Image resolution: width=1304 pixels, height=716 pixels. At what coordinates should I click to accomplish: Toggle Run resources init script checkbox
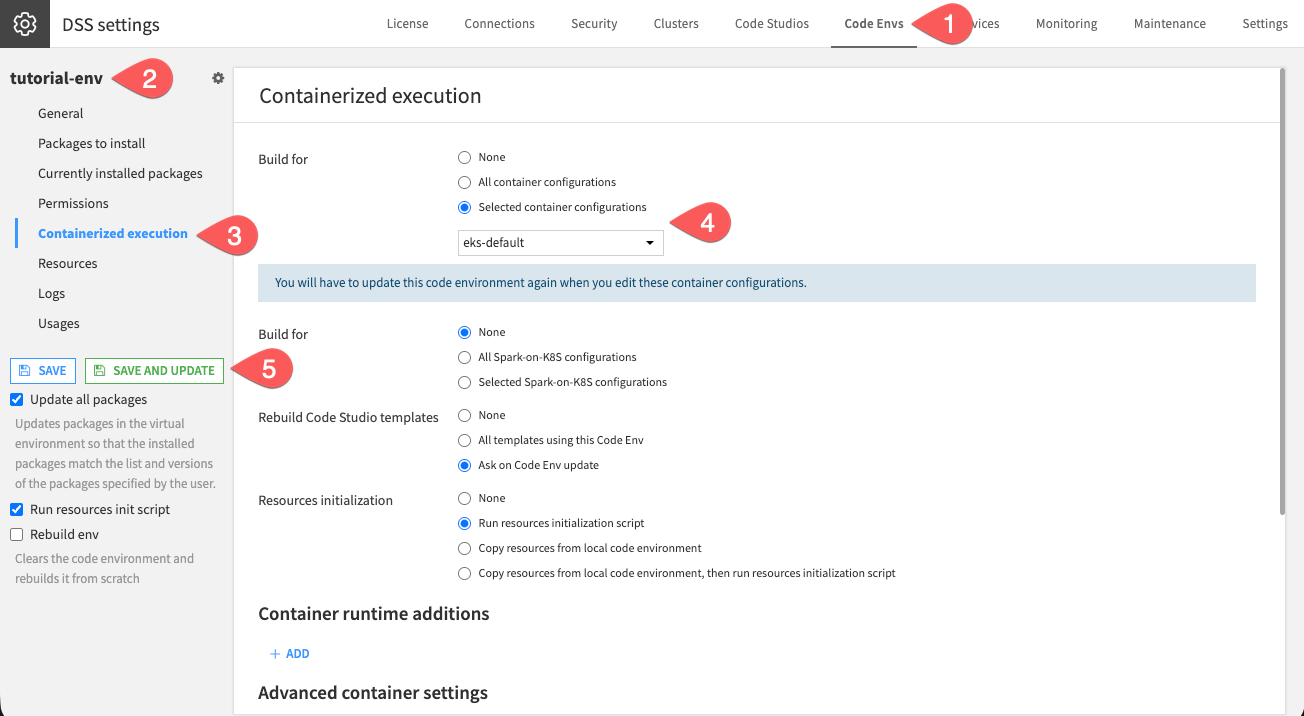point(17,509)
